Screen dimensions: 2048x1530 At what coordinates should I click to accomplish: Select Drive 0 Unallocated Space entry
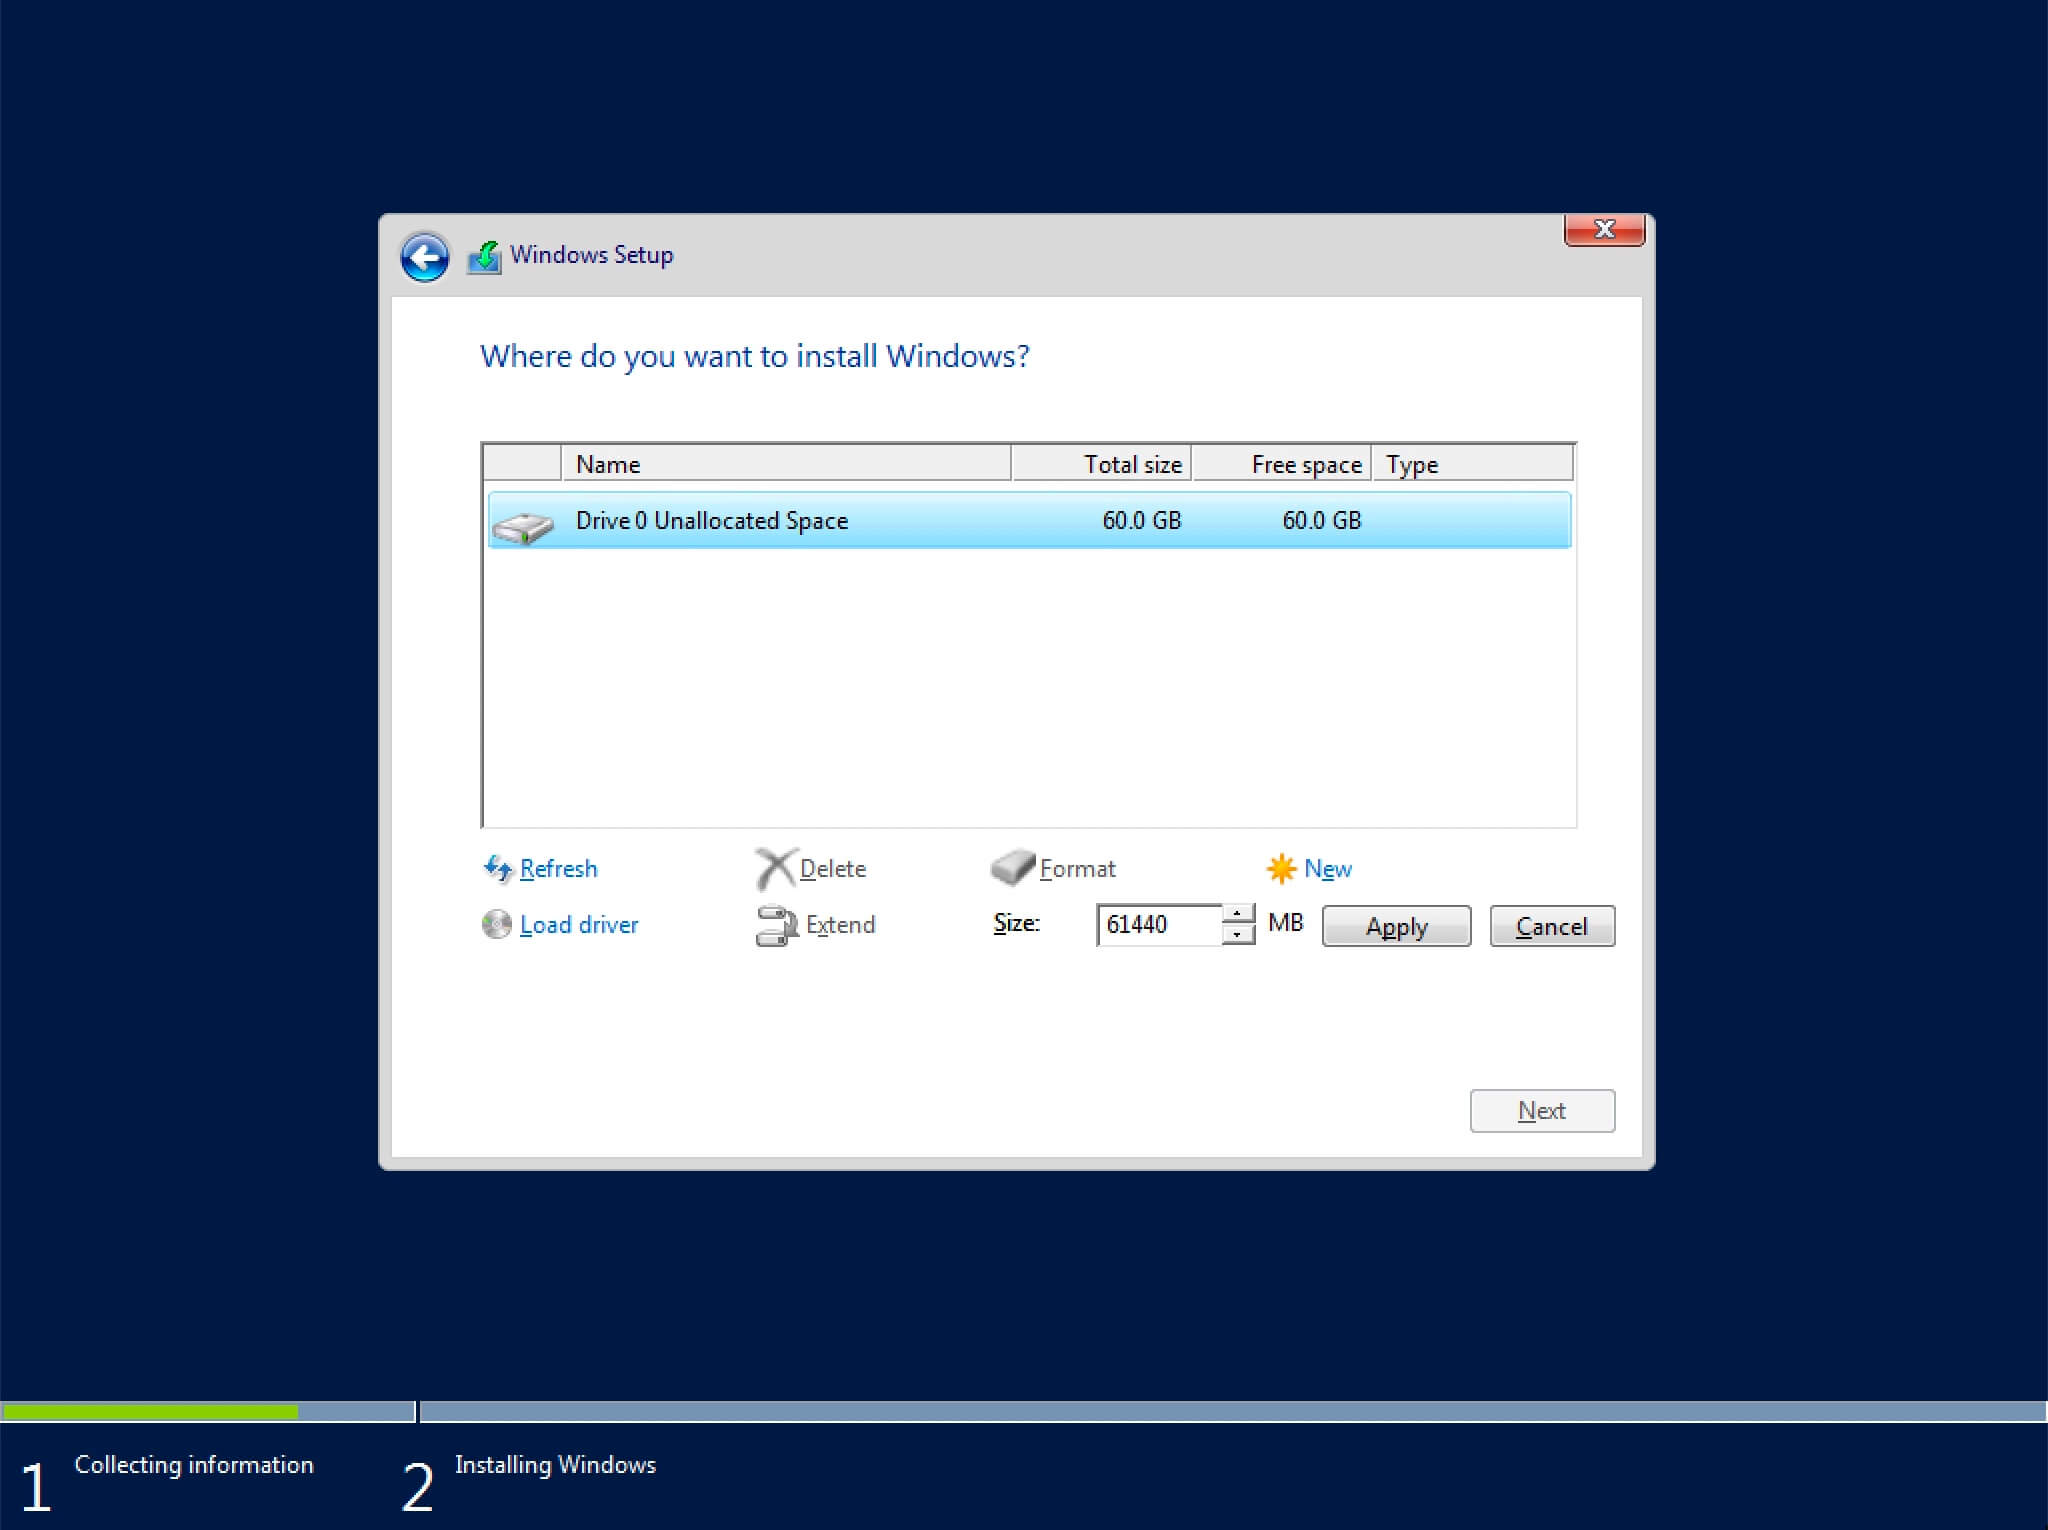pyautogui.click(x=1026, y=519)
